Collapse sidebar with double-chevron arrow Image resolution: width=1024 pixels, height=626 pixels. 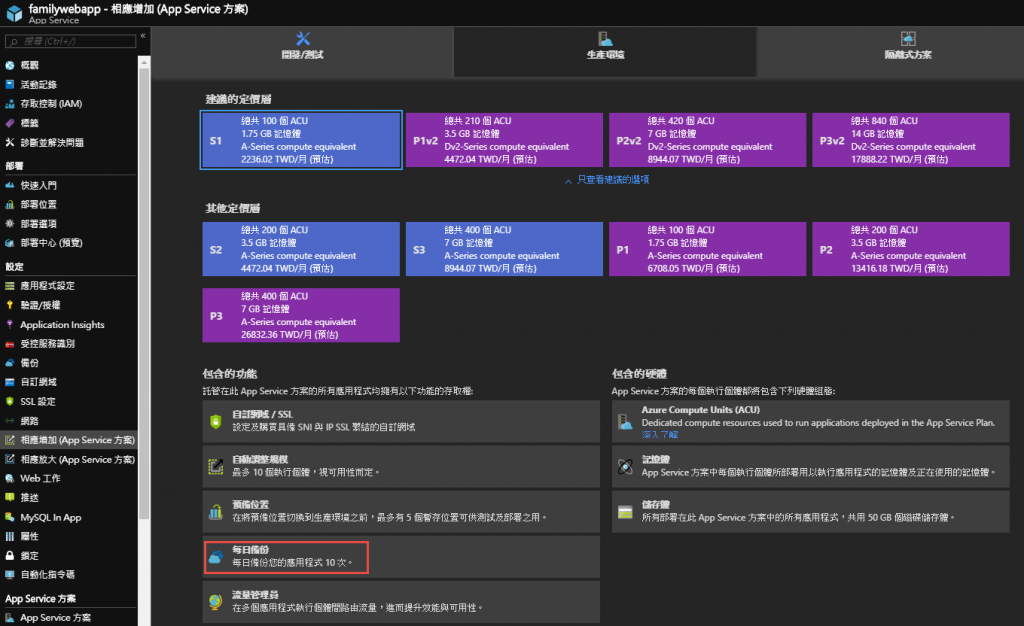143,37
